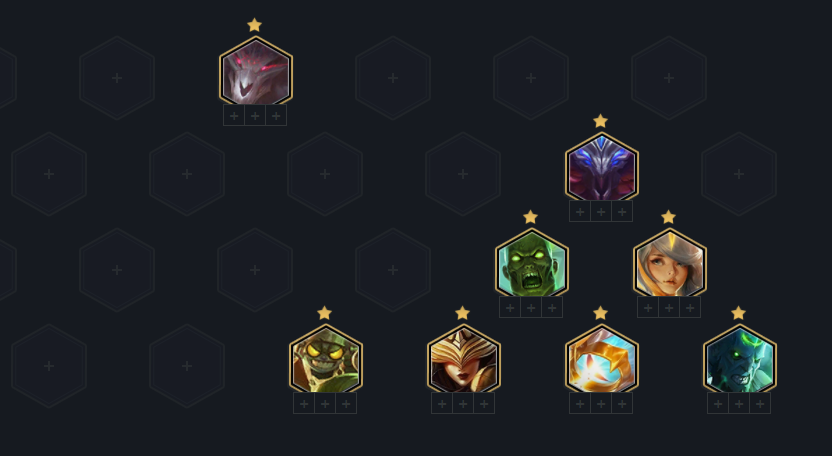Toggle star above the green zombie champion
The image size is (832, 456).
click(530, 217)
